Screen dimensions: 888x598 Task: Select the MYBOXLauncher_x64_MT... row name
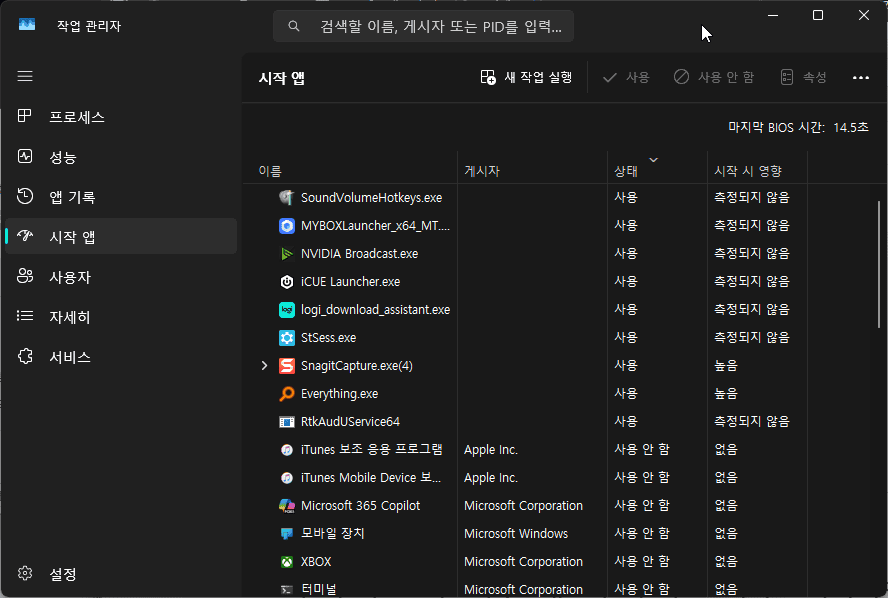click(375, 225)
